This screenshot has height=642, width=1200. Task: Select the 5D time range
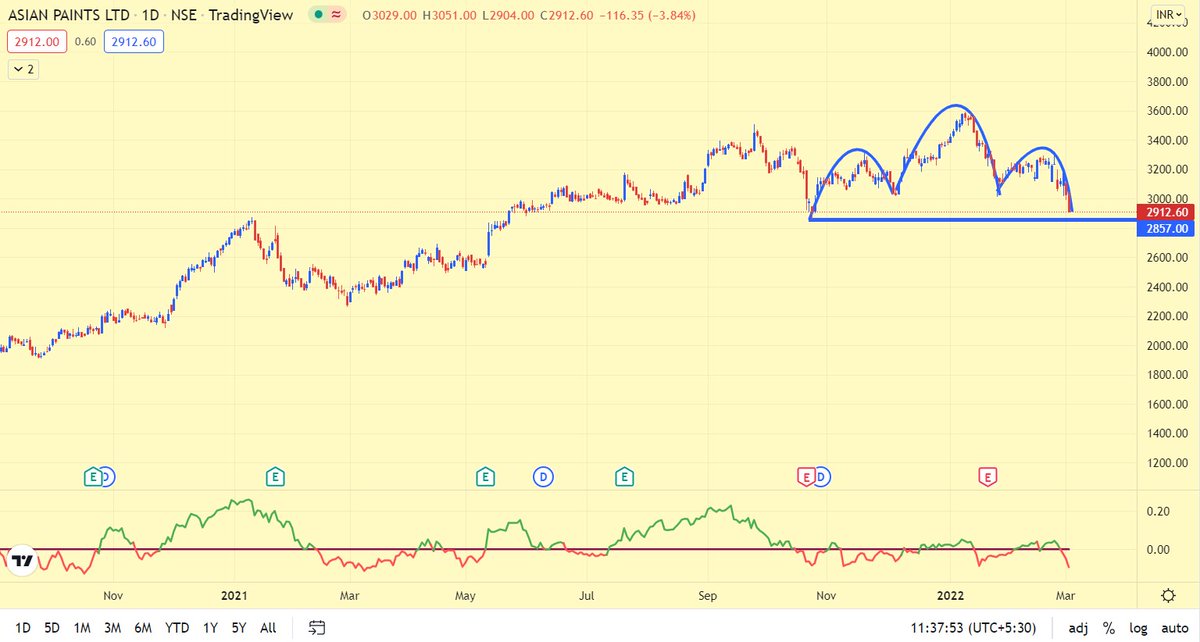(50, 627)
